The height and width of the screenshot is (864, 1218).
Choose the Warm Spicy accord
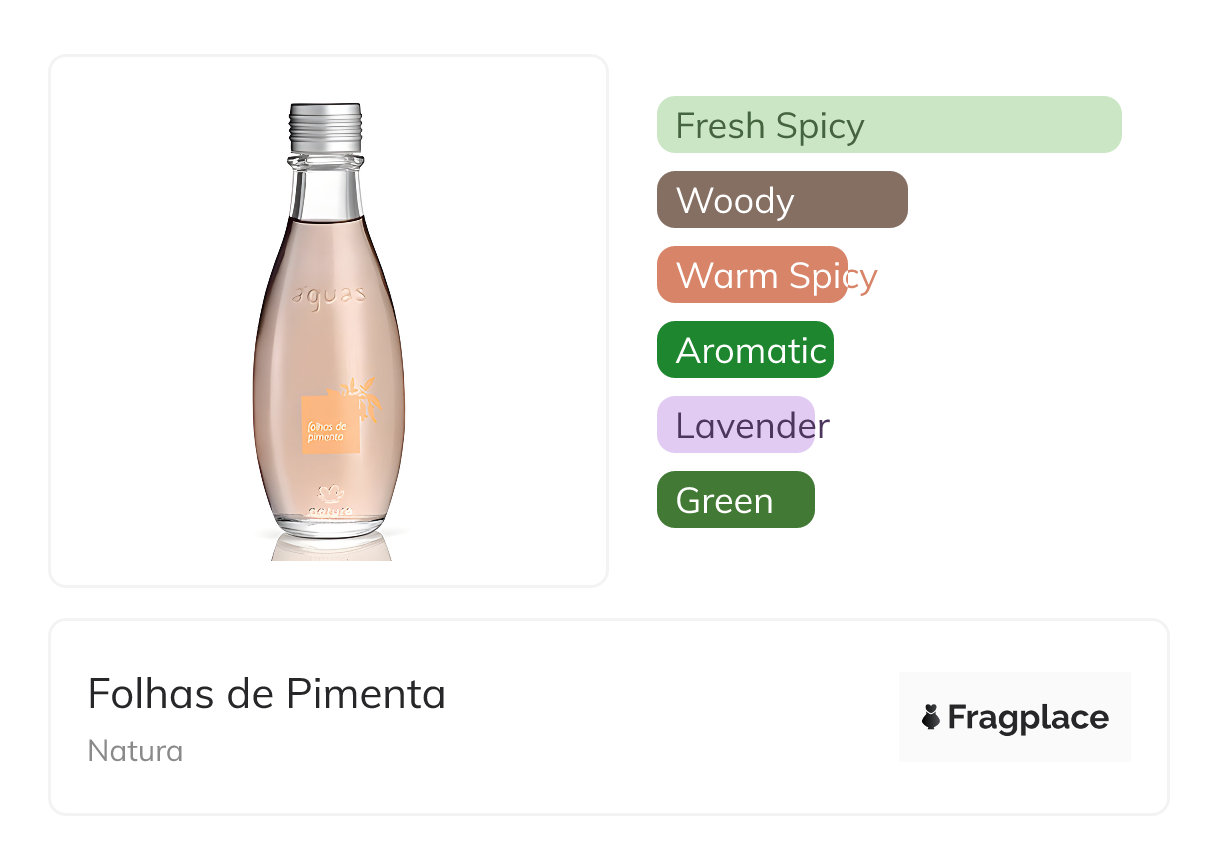tap(752, 275)
